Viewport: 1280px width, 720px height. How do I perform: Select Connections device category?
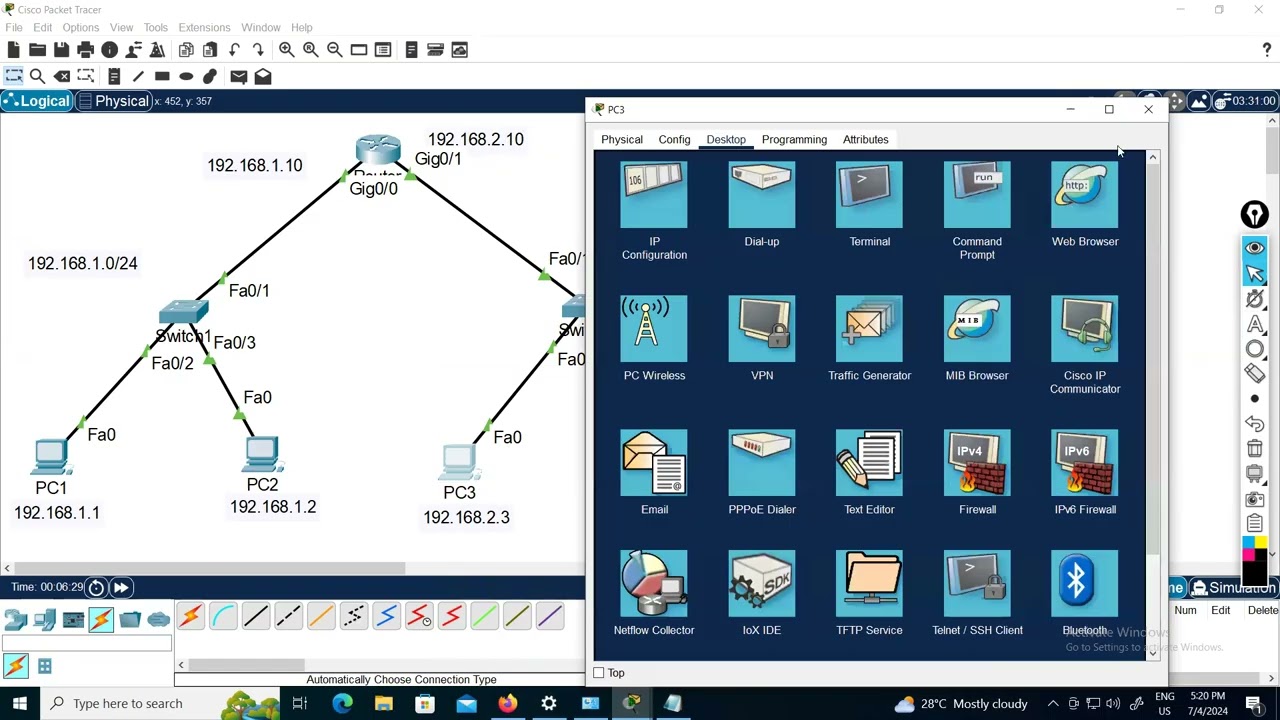click(101, 620)
